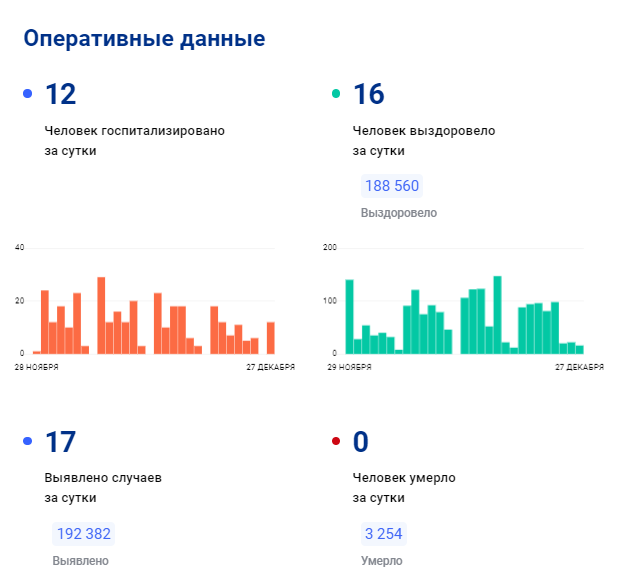Image resolution: width=630 pixels, height=570 pixels.
Task: Click the last bar in the orange hospitalization chart
Action: [270, 338]
